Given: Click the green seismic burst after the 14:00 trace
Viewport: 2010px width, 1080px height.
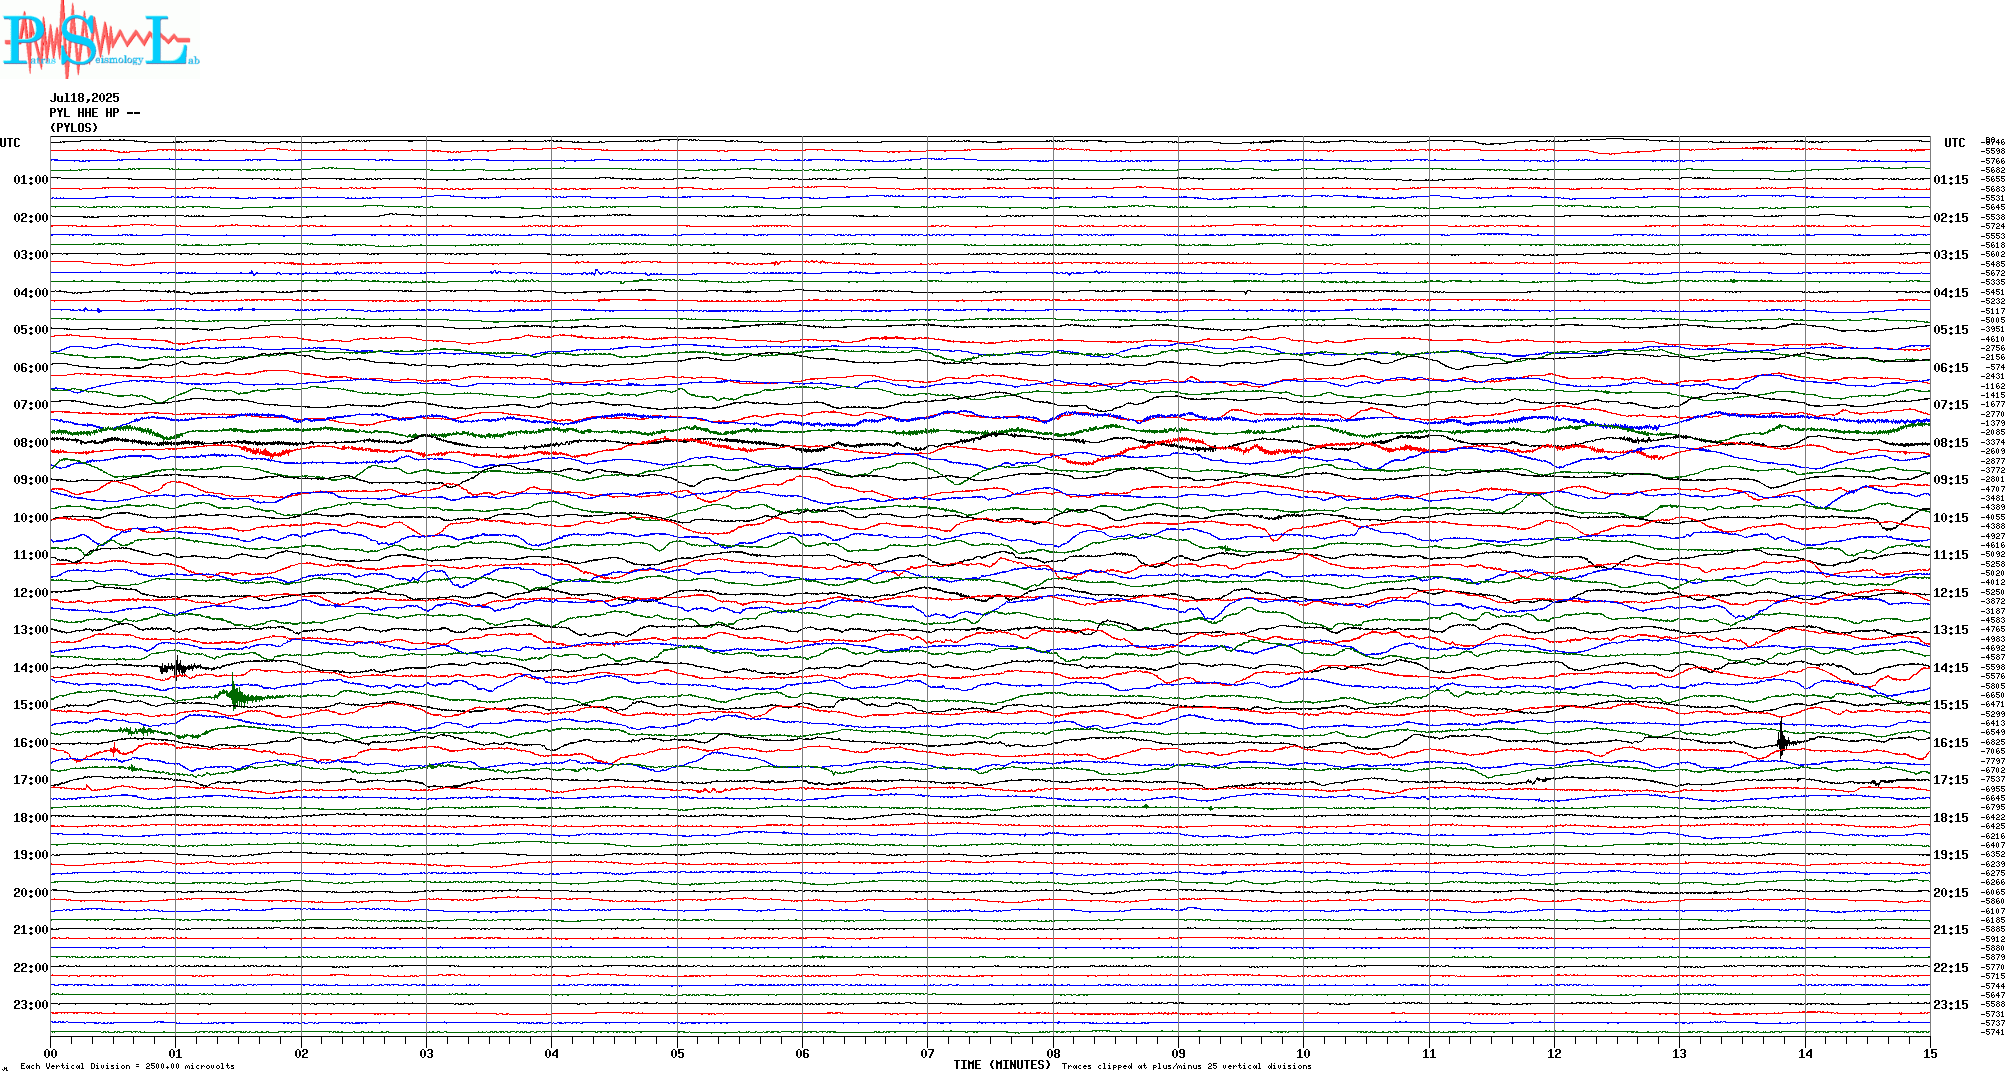Looking at the screenshot, I should (236, 693).
